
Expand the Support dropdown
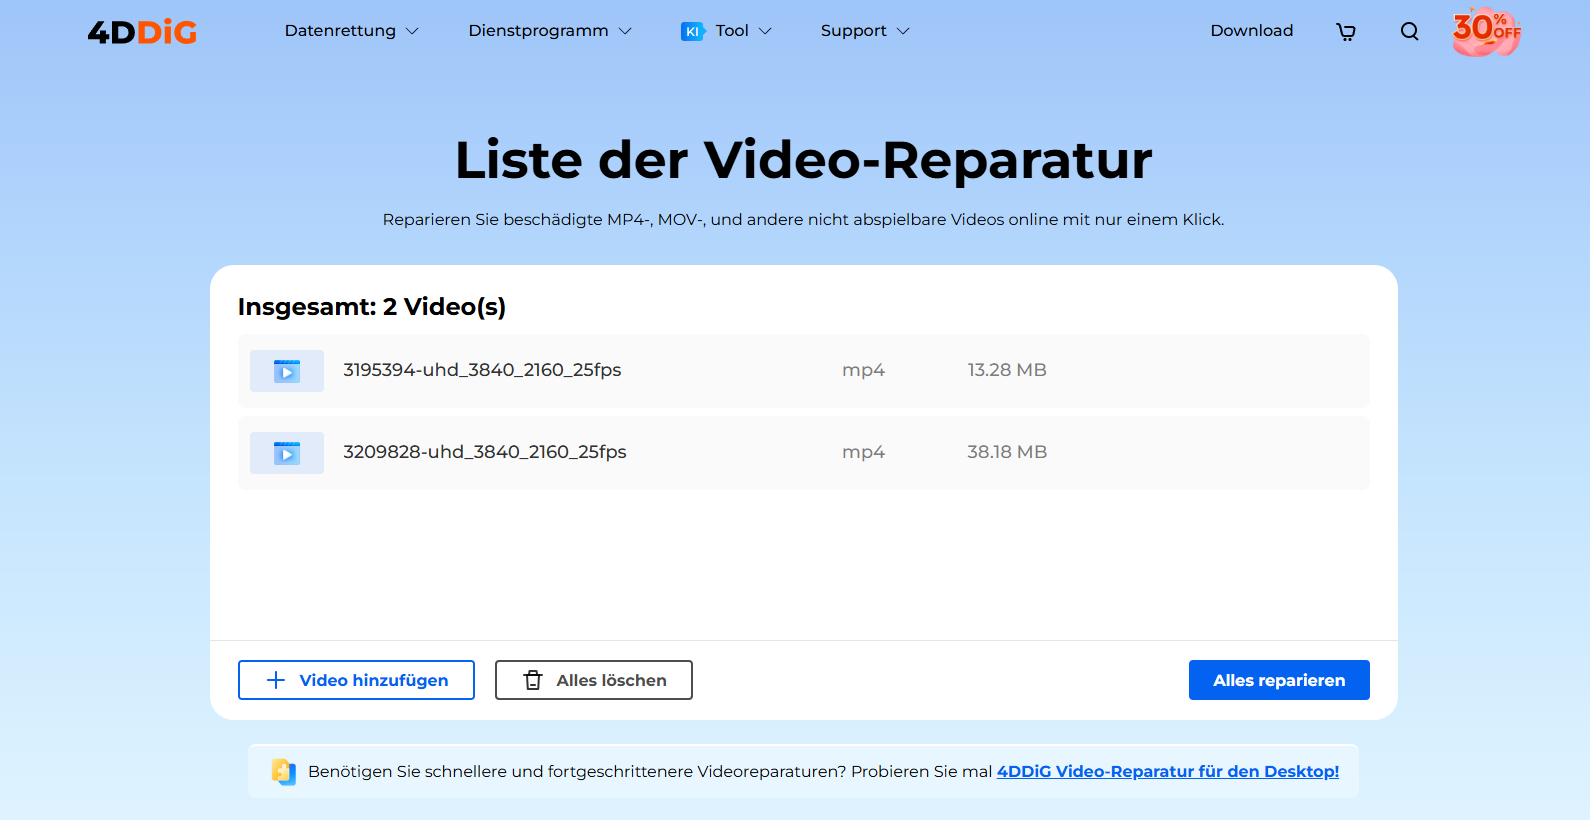point(864,31)
